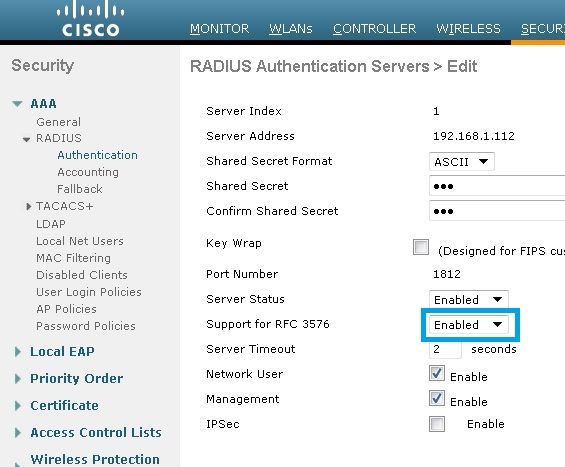This screenshot has height=467, width=565.
Task: Open RADIUS Accounting page
Action: click(88, 172)
